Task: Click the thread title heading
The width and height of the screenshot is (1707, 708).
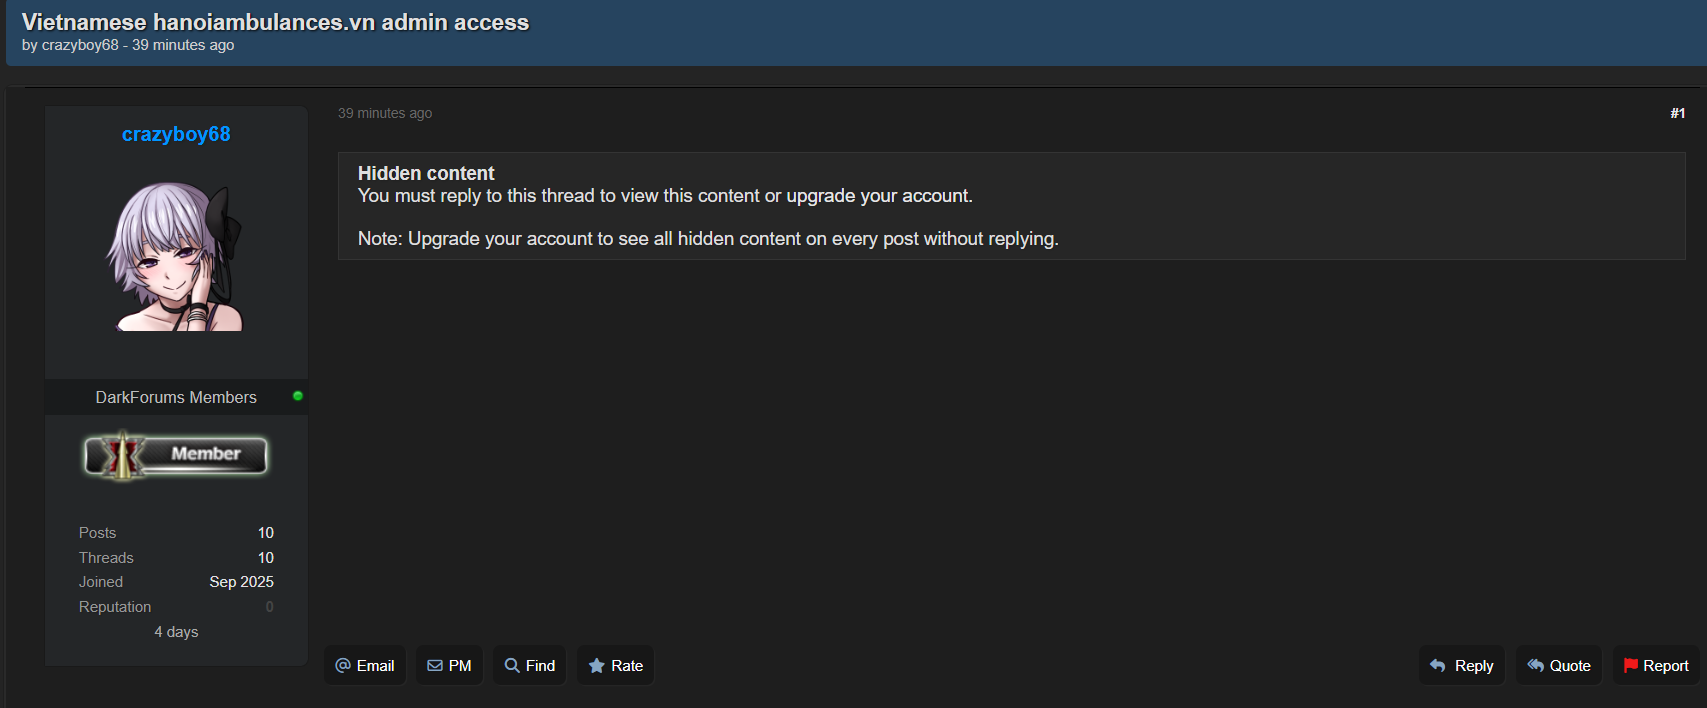Action: (275, 22)
